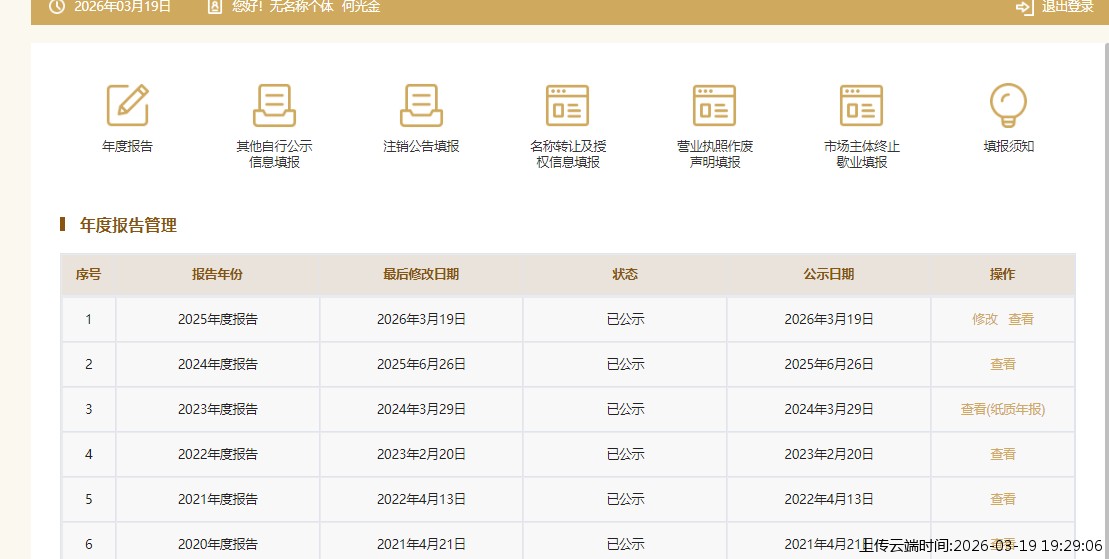Open the 营业执照作废声明填报 icon
Image resolution: width=1109 pixels, height=559 pixels.
pyautogui.click(x=714, y=105)
